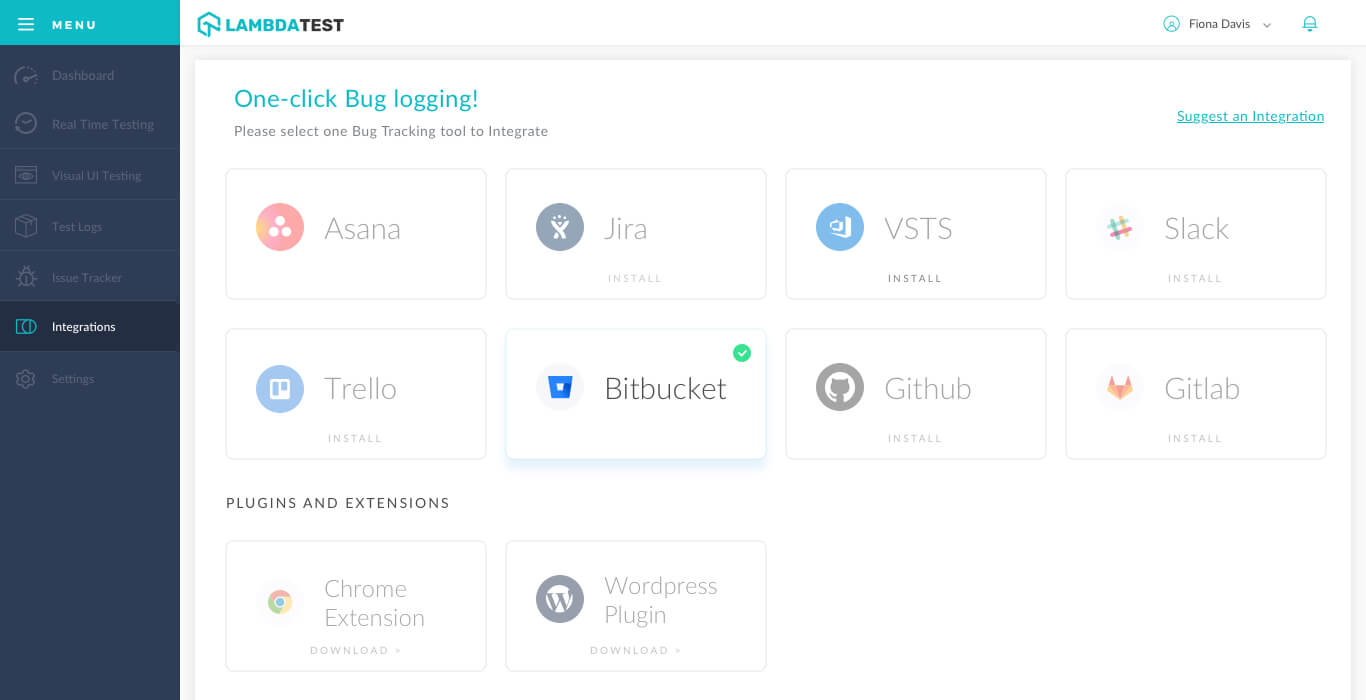Toggle the Bitbucket green checkmark

(x=742, y=353)
